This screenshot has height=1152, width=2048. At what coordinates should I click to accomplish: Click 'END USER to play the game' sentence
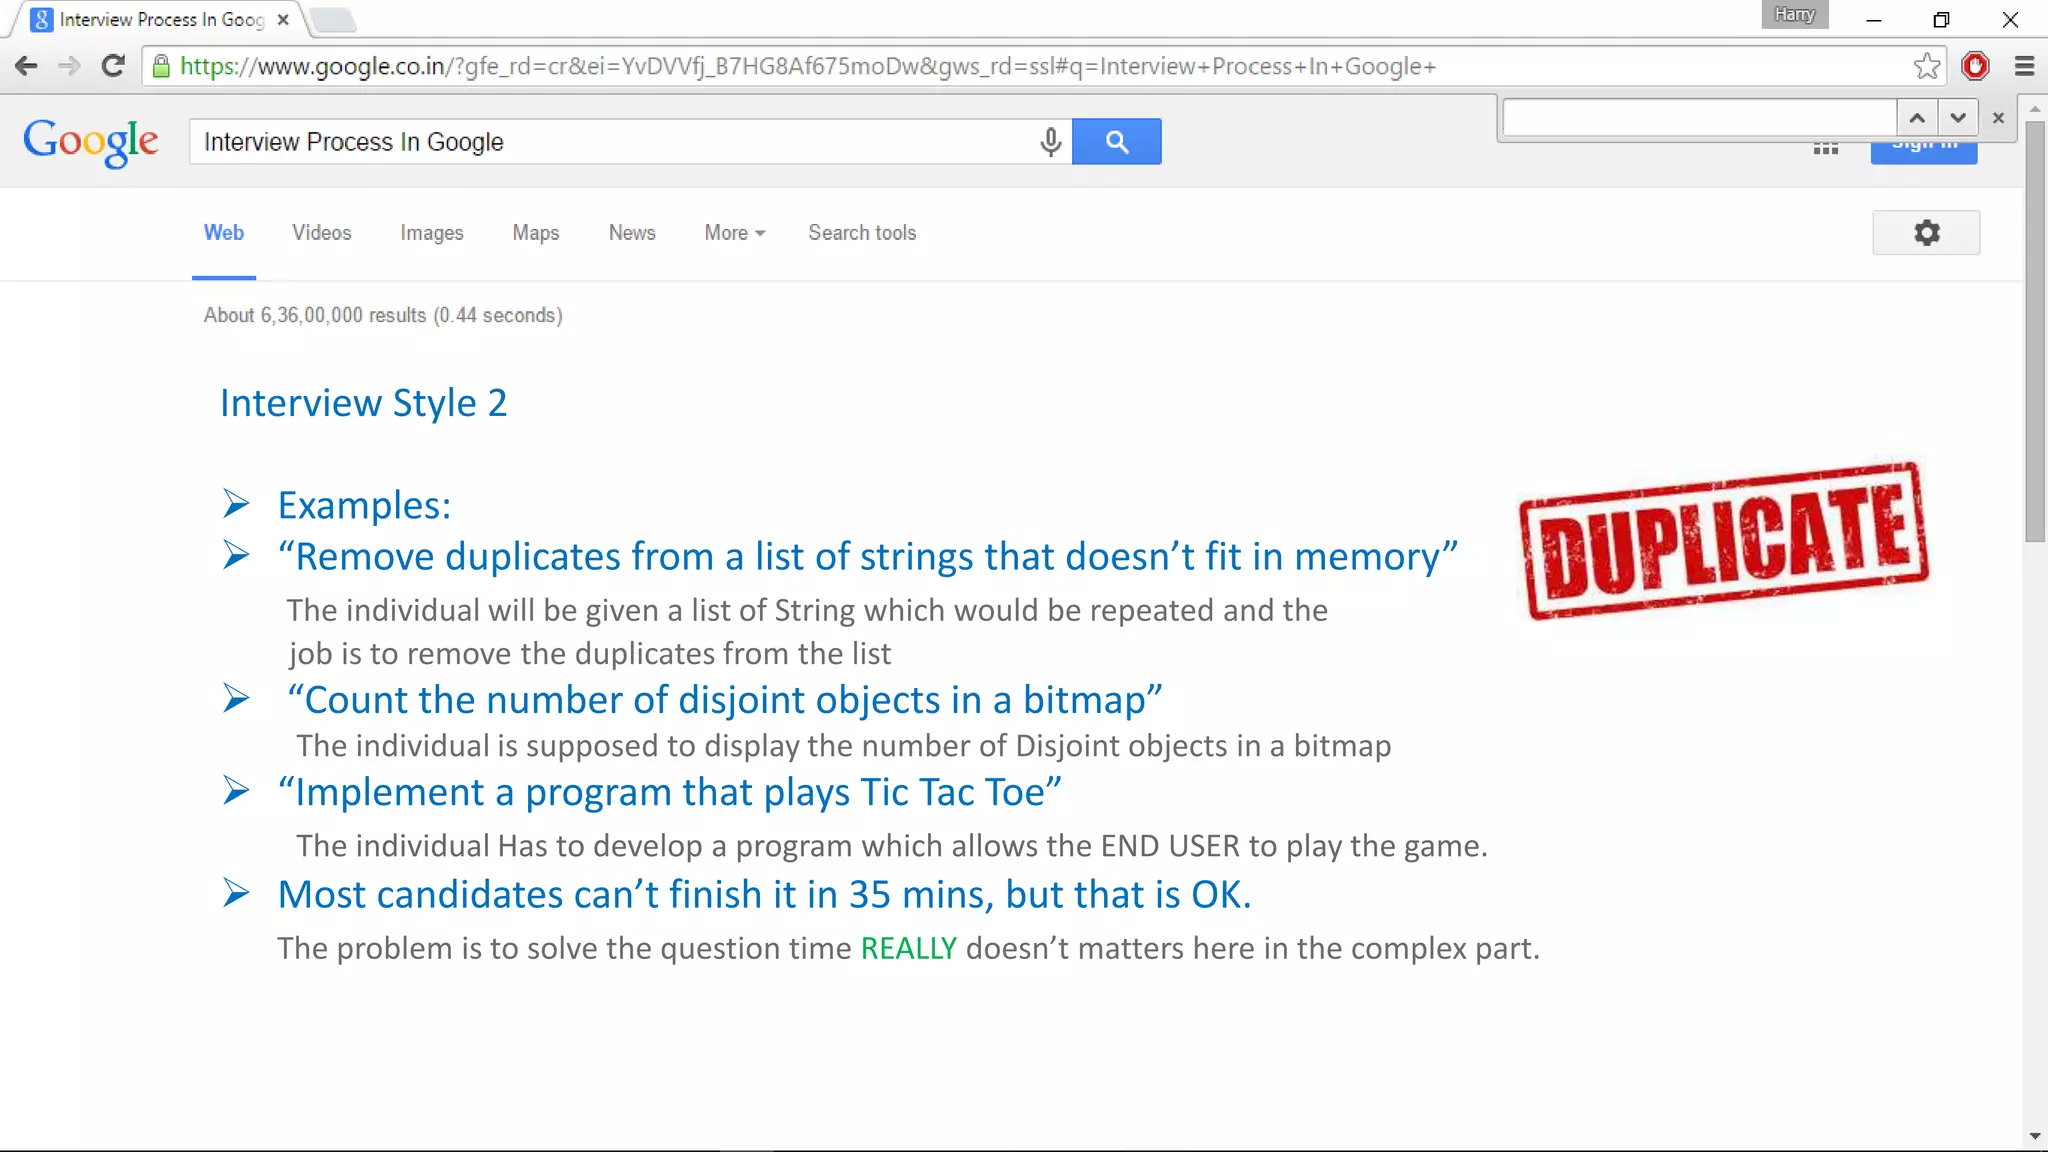point(892,846)
